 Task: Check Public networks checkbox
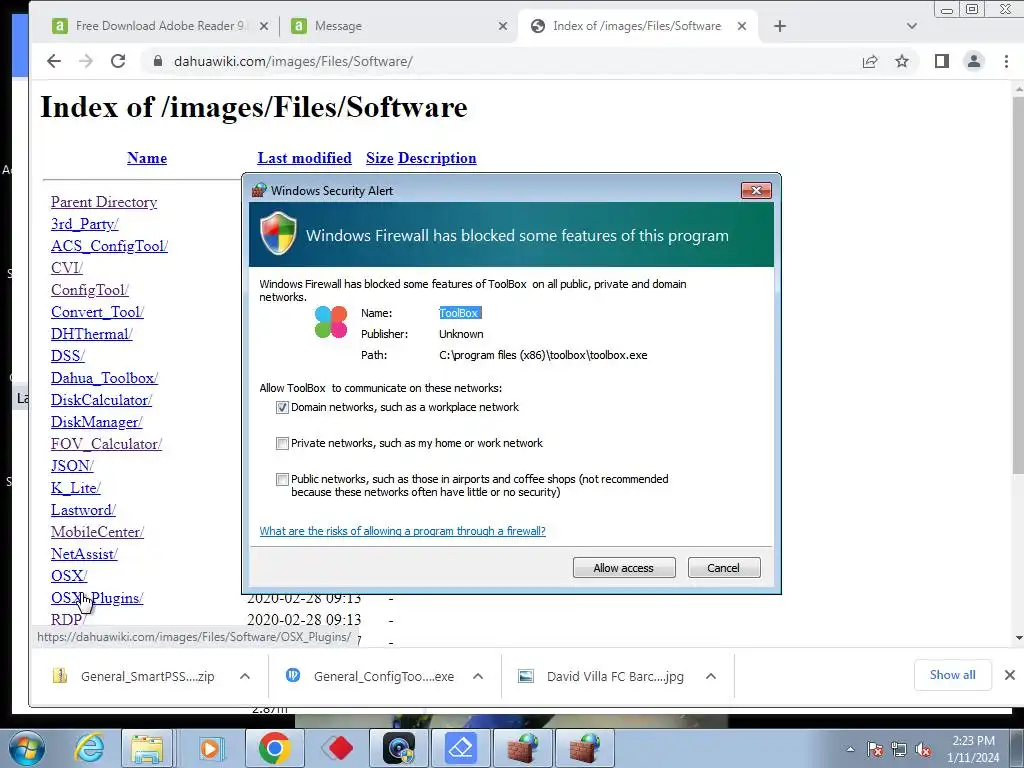(x=282, y=479)
